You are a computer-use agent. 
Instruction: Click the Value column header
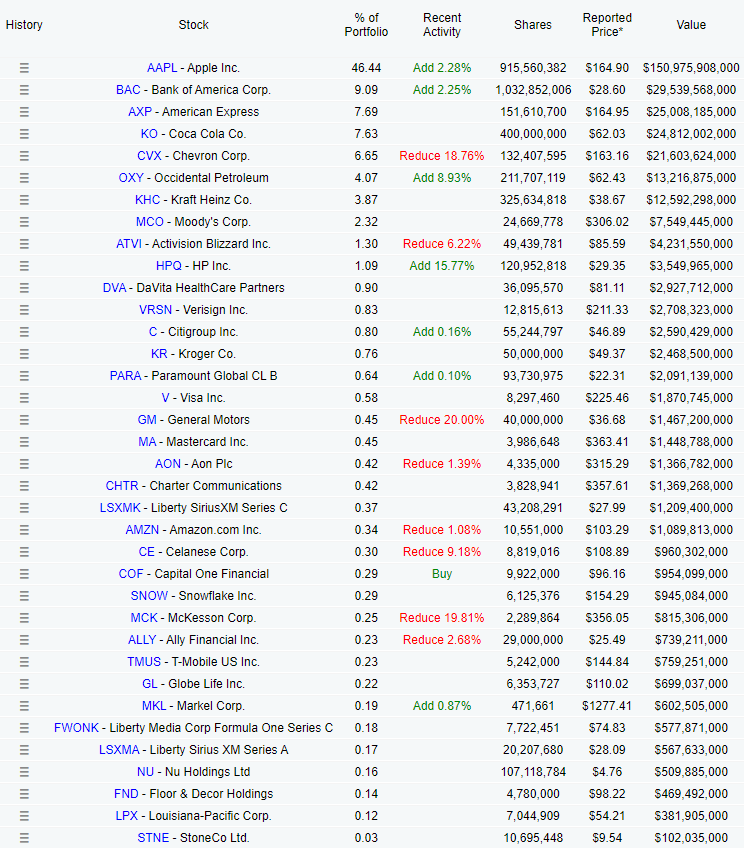click(691, 25)
